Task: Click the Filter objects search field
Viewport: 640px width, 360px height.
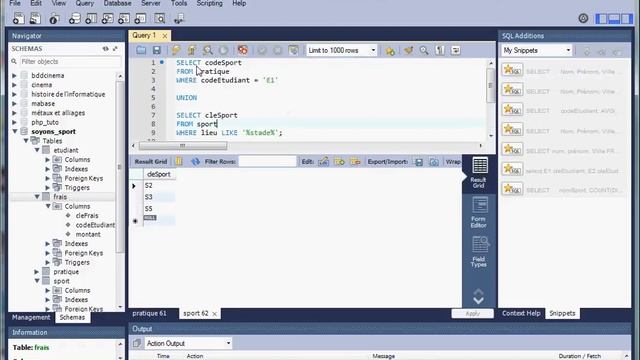Action: coord(70,62)
